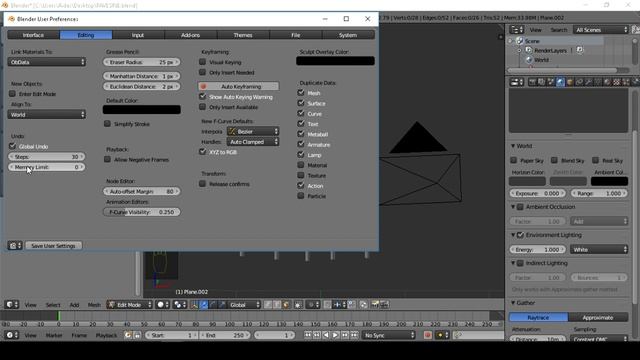
Task: Open Playback menu in timeline
Action: (106, 335)
